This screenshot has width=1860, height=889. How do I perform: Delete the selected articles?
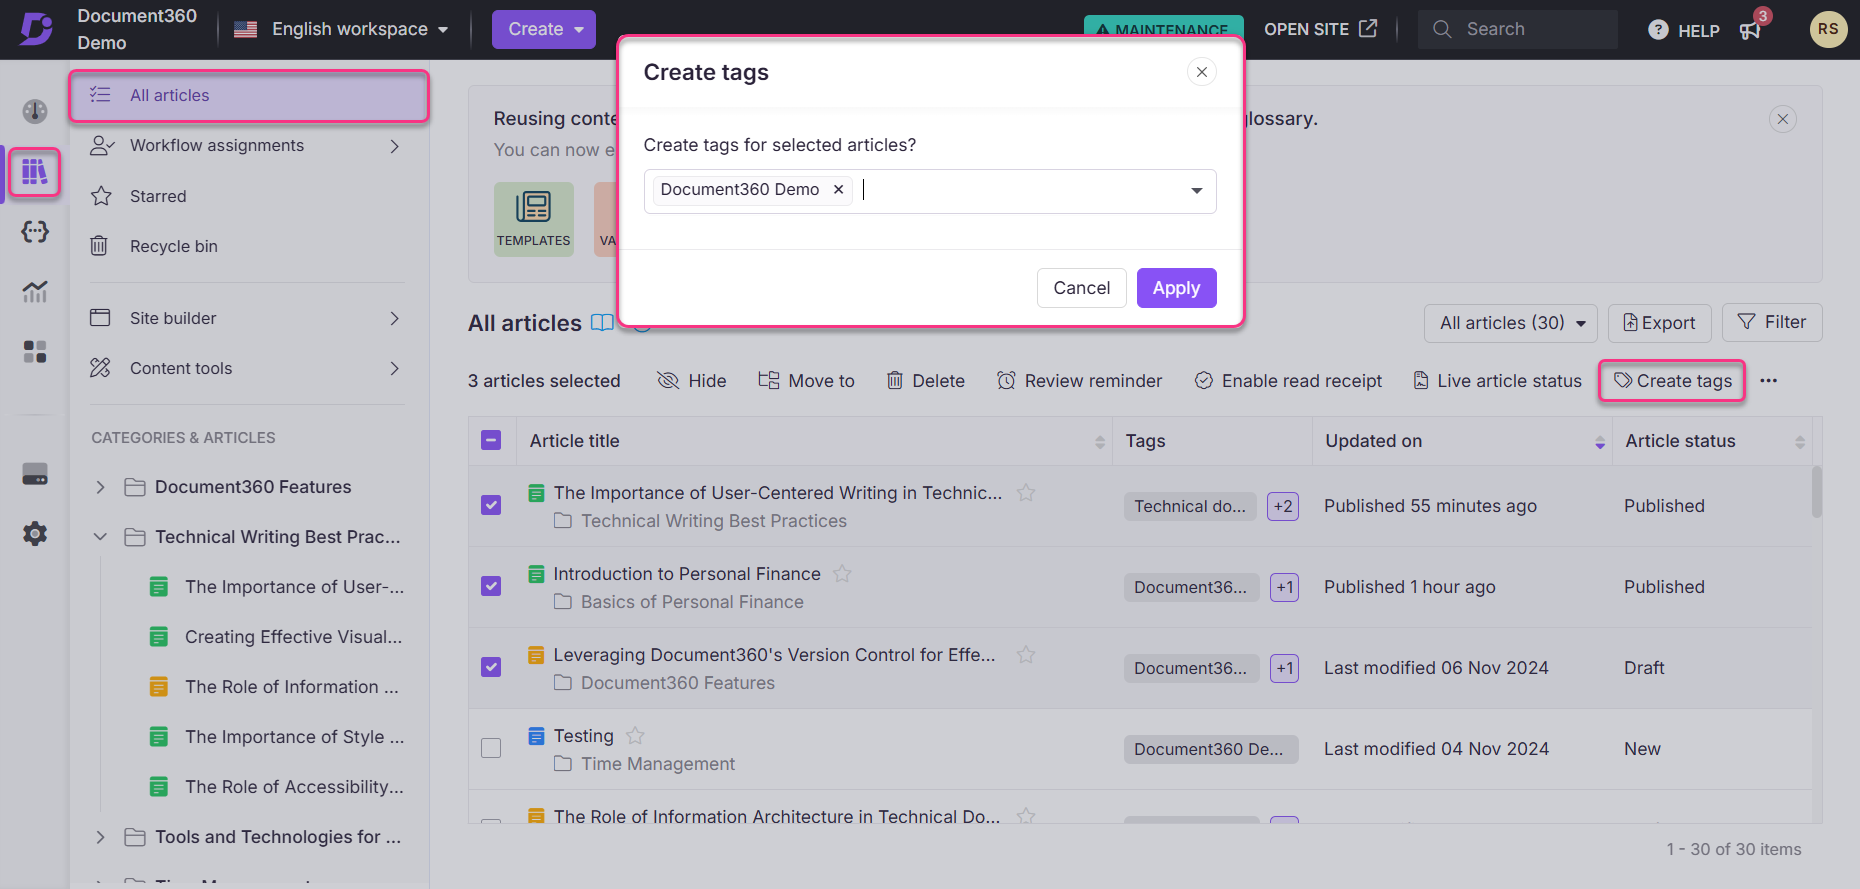(926, 381)
